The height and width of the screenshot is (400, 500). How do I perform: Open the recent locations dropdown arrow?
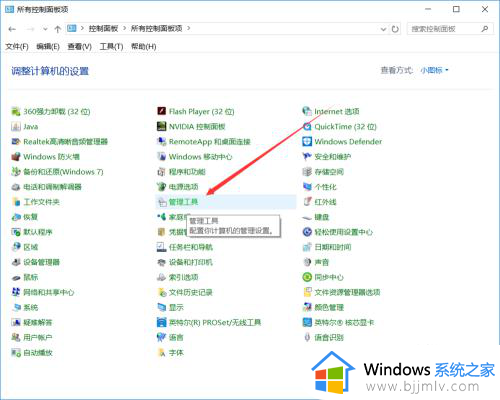[x=45, y=29]
